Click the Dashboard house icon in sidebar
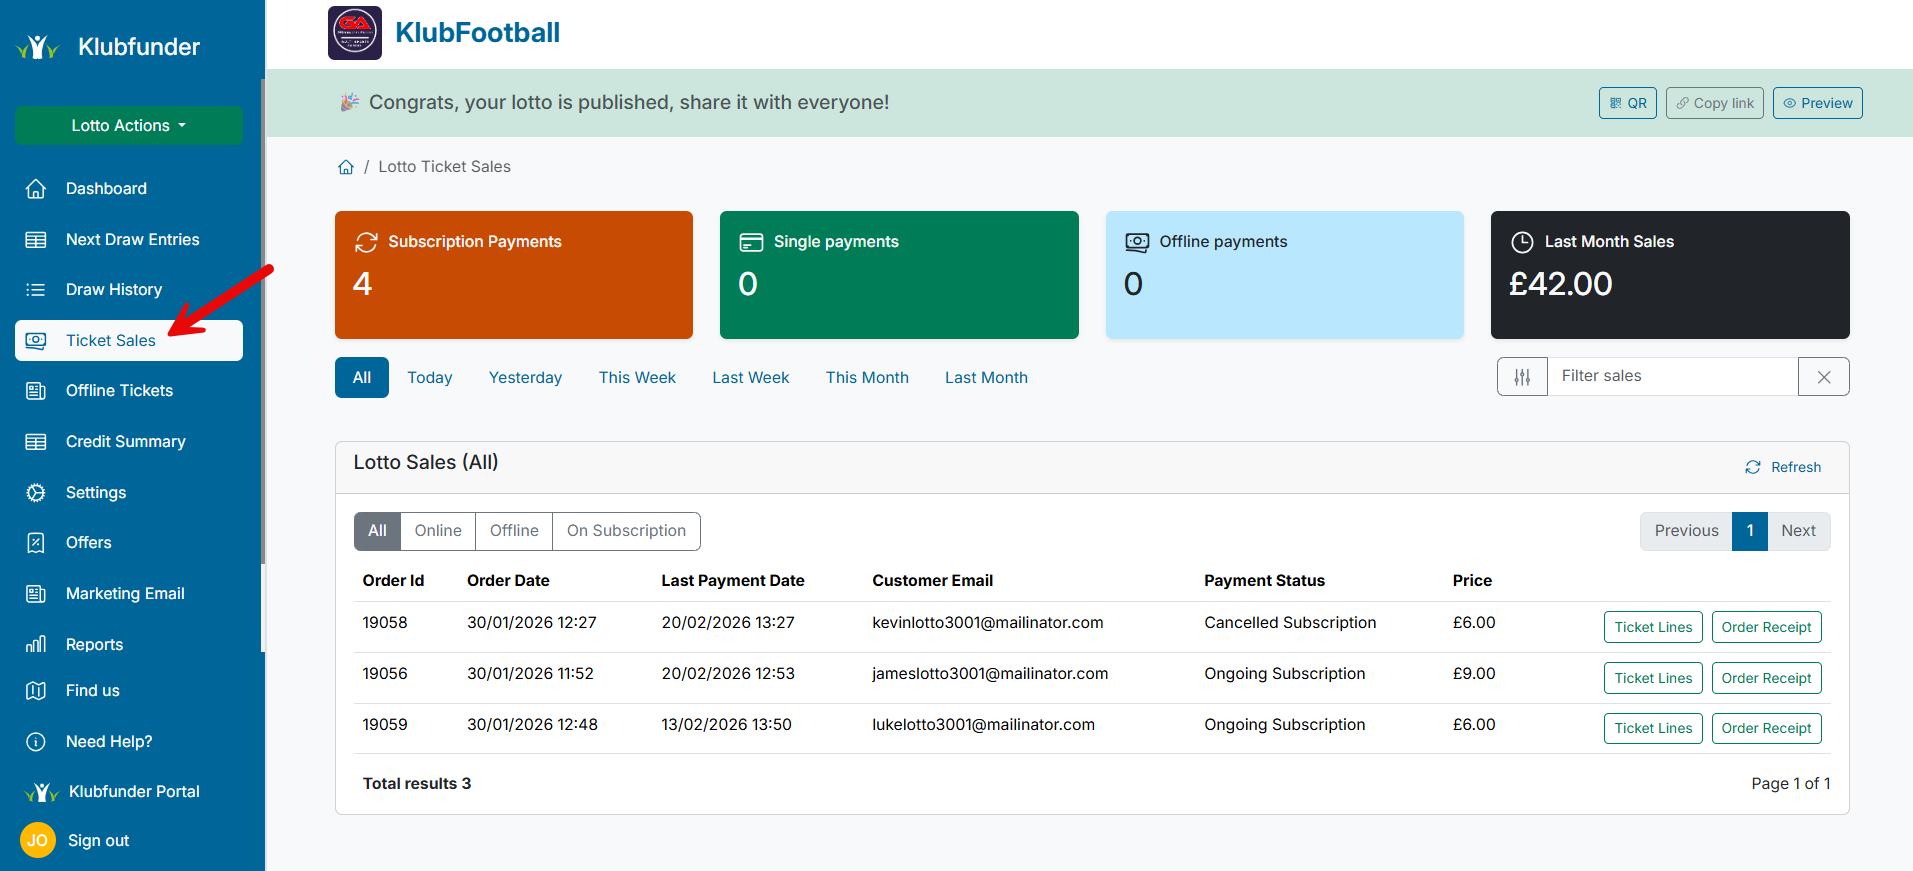The image size is (1913, 871). pyautogui.click(x=36, y=189)
